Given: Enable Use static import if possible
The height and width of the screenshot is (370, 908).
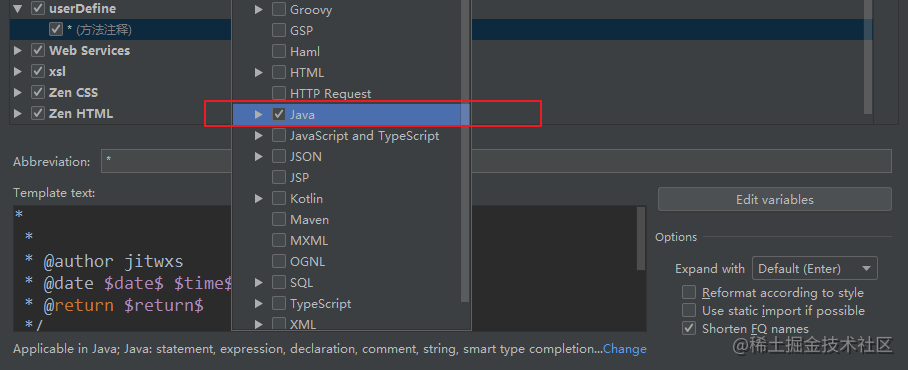Looking at the screenshot, I should (689, 310).
